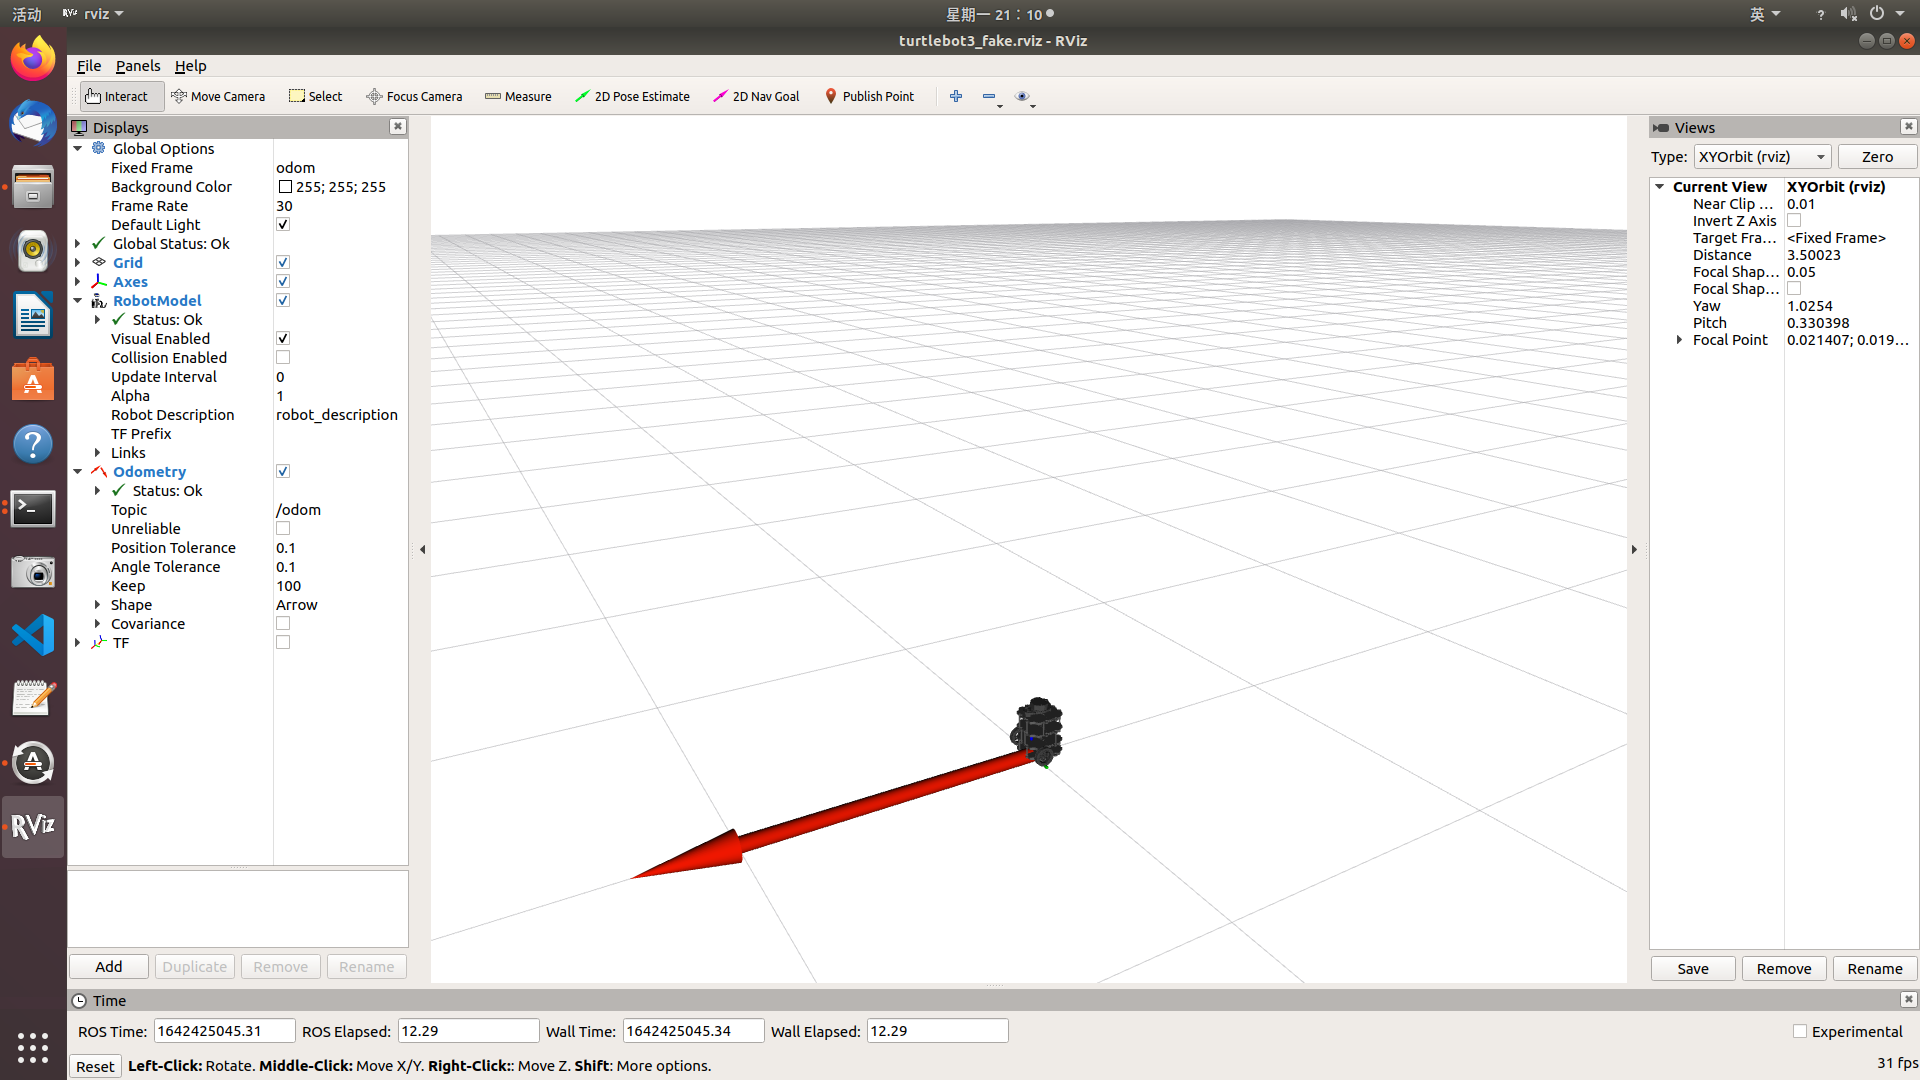This screenshot has height=1080, width=1920.
Task: Activate the Select tool
Action: tap(316, 96)
